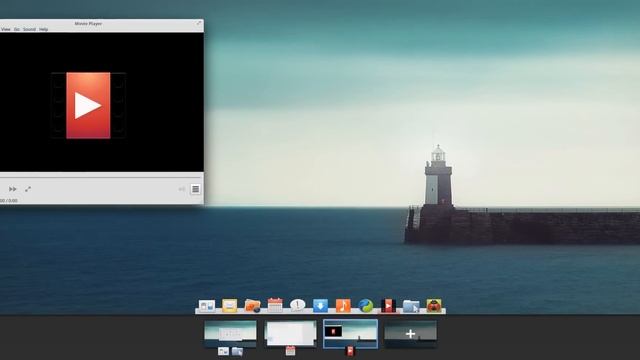
Task: Select the highlighted Movie Player workspace thumbnail
Action: [x=350, y=334]
